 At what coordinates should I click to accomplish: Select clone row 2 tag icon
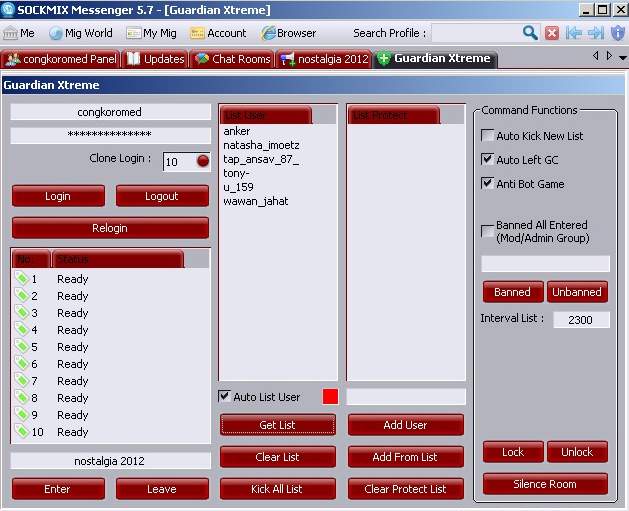coord(22,295)
